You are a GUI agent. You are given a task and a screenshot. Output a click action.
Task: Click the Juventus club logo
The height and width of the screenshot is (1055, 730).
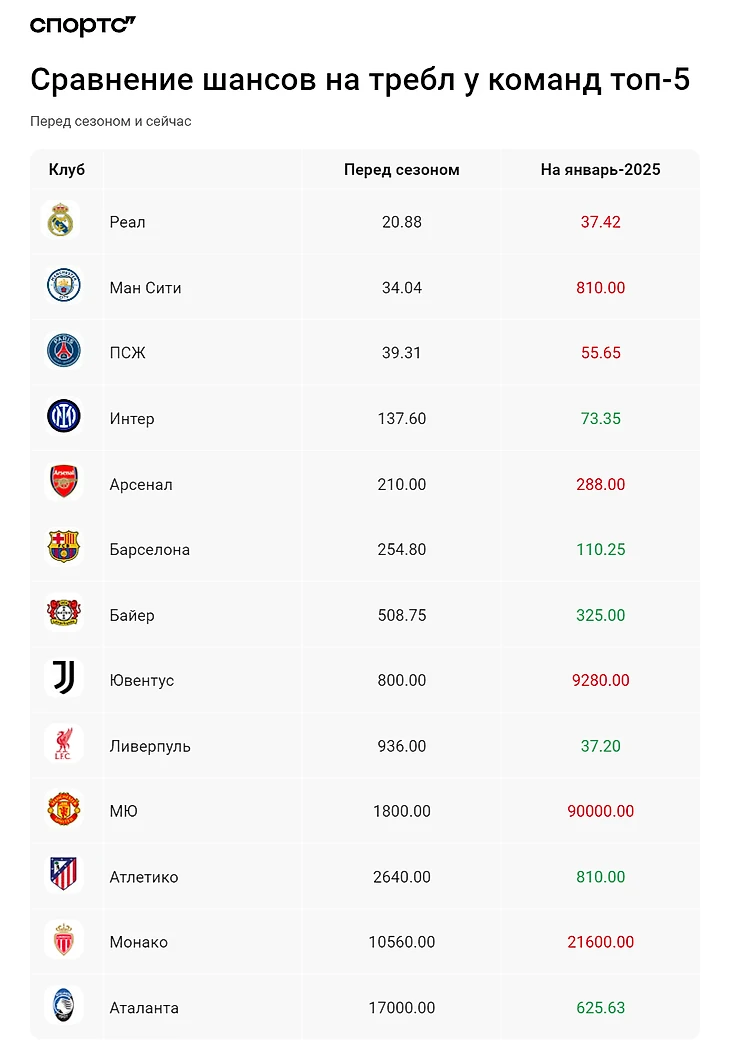[63, 679]
